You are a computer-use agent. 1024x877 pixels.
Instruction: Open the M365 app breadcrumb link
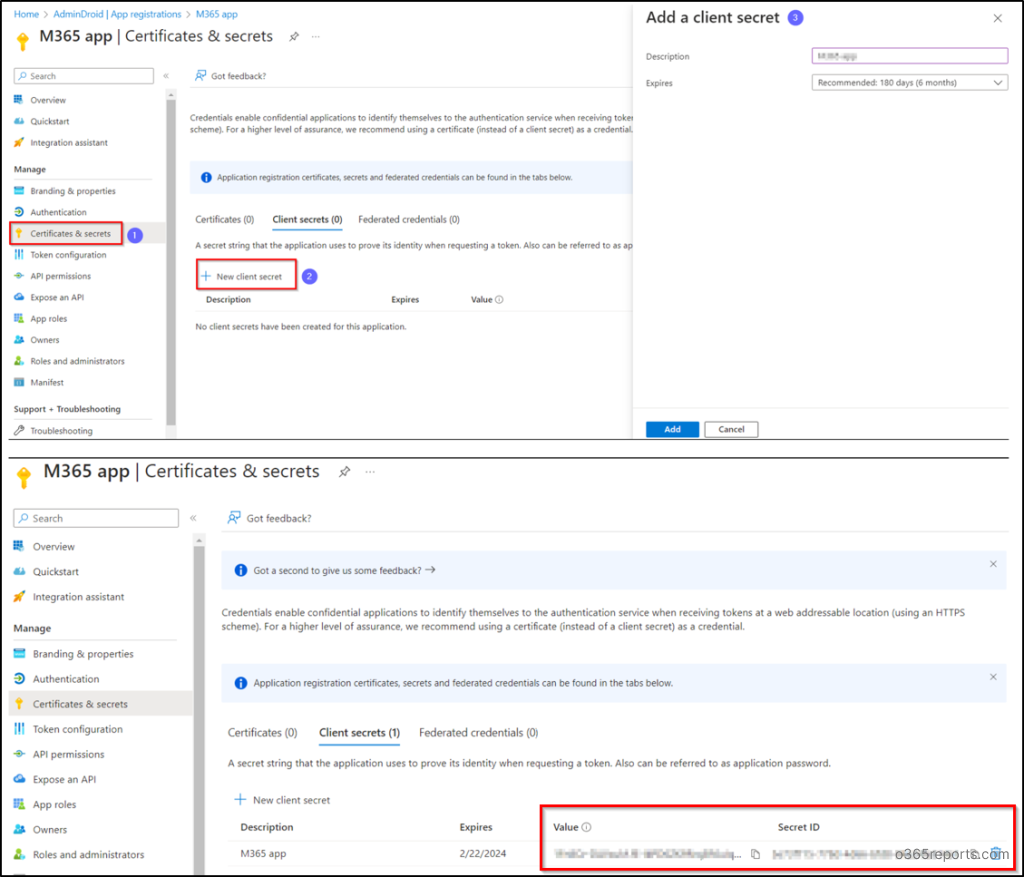pyautogui.click(x=217, y=14)
